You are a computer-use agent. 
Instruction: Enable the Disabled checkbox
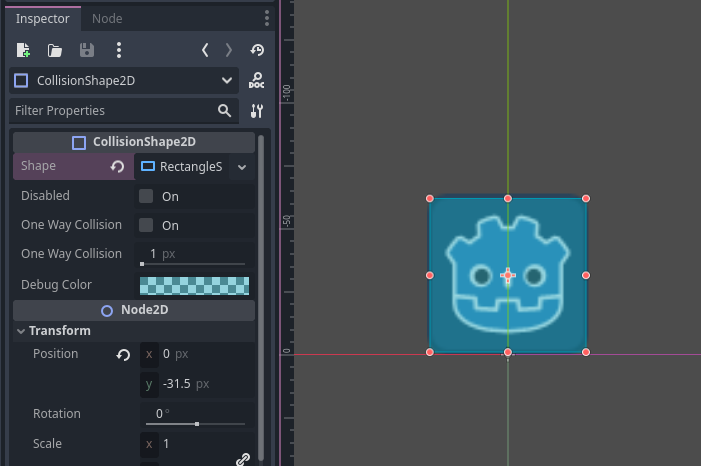[146, 196]
